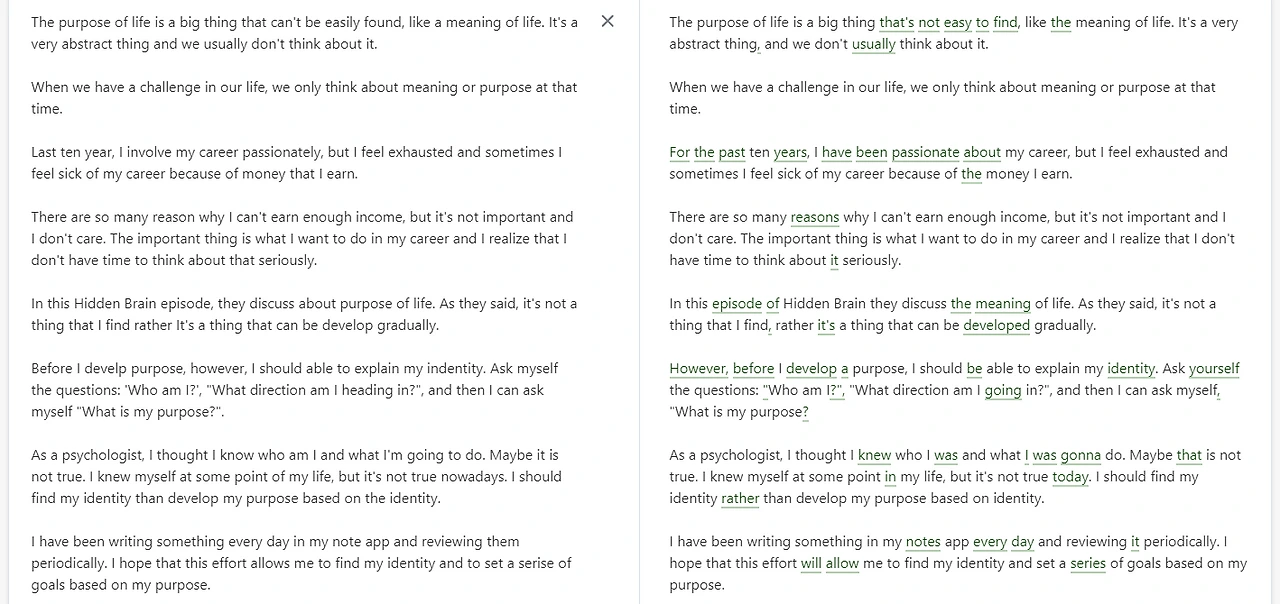Image resolution: width=1280 pixels, height=604 pixels.
Task: Click the underlined correction "today."
Action: (x=1071, y=477)
